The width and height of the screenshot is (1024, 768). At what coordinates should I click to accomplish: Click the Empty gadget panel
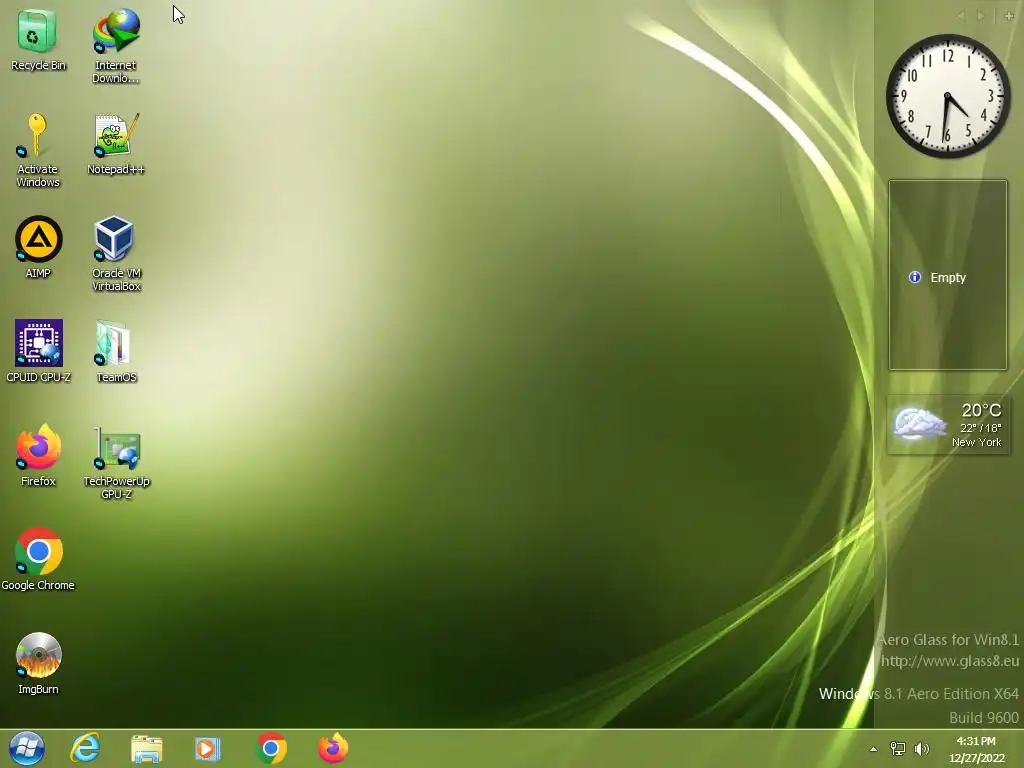tap(948, 275)
